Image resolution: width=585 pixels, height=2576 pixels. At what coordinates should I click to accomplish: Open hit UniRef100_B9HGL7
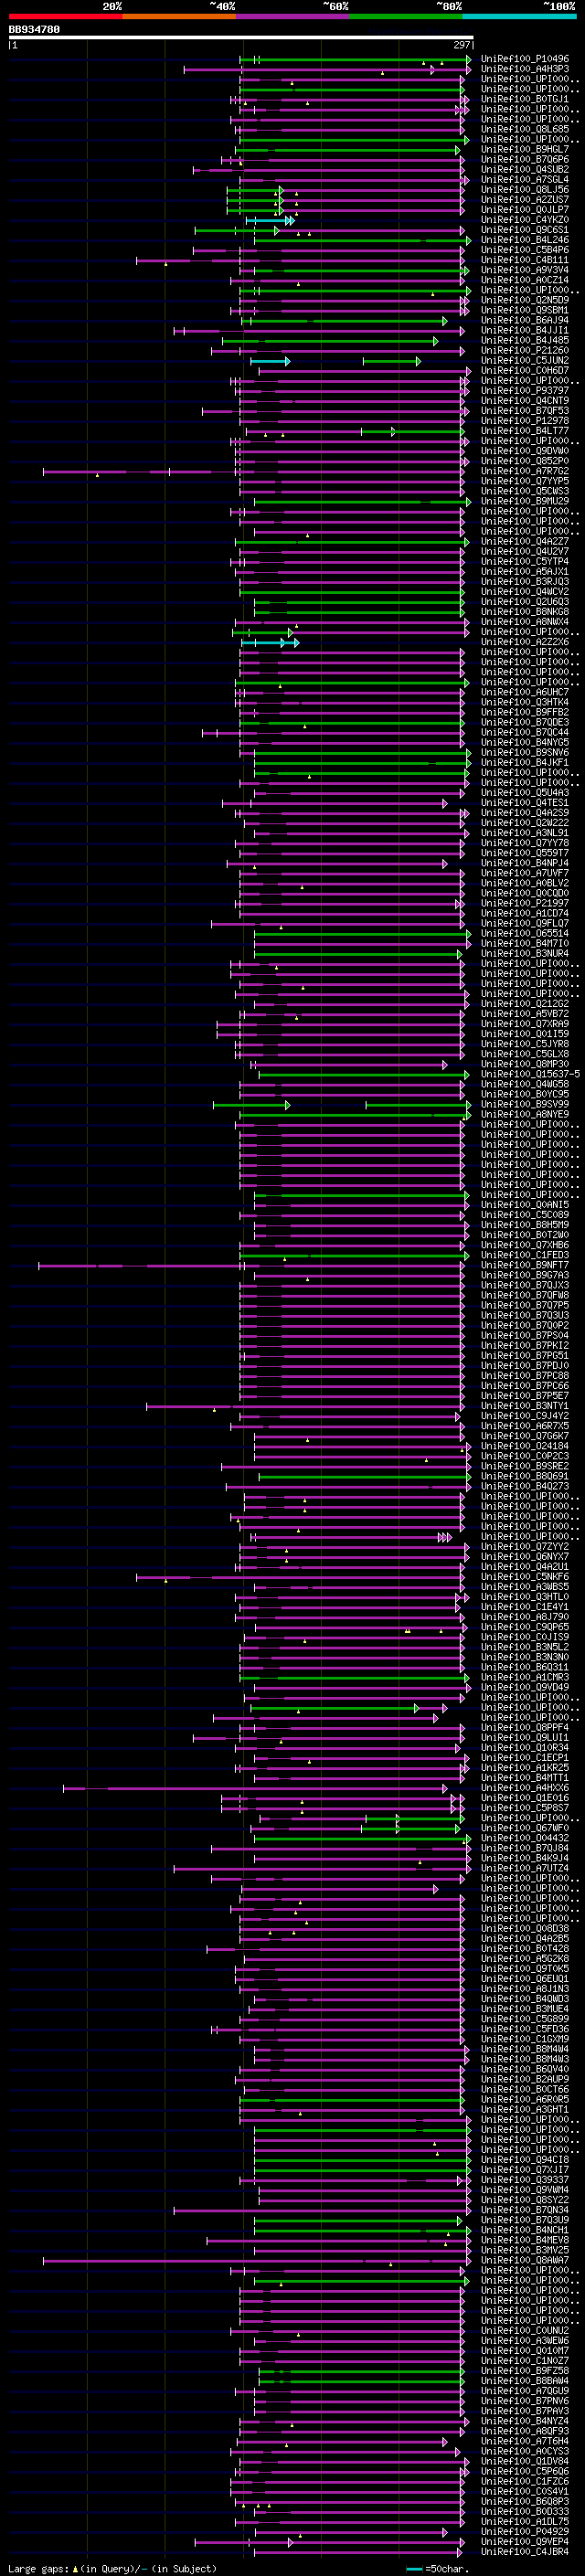[x=525, y=149]
